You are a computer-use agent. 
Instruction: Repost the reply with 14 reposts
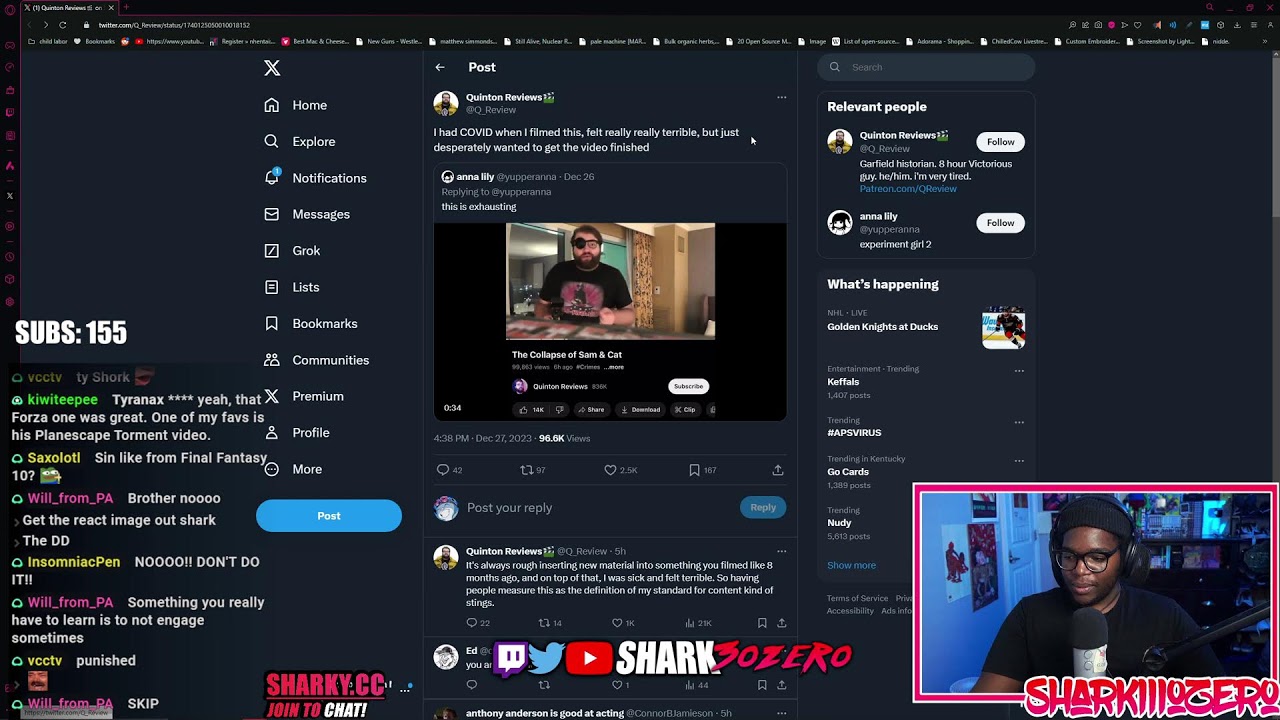pos(545,623)
